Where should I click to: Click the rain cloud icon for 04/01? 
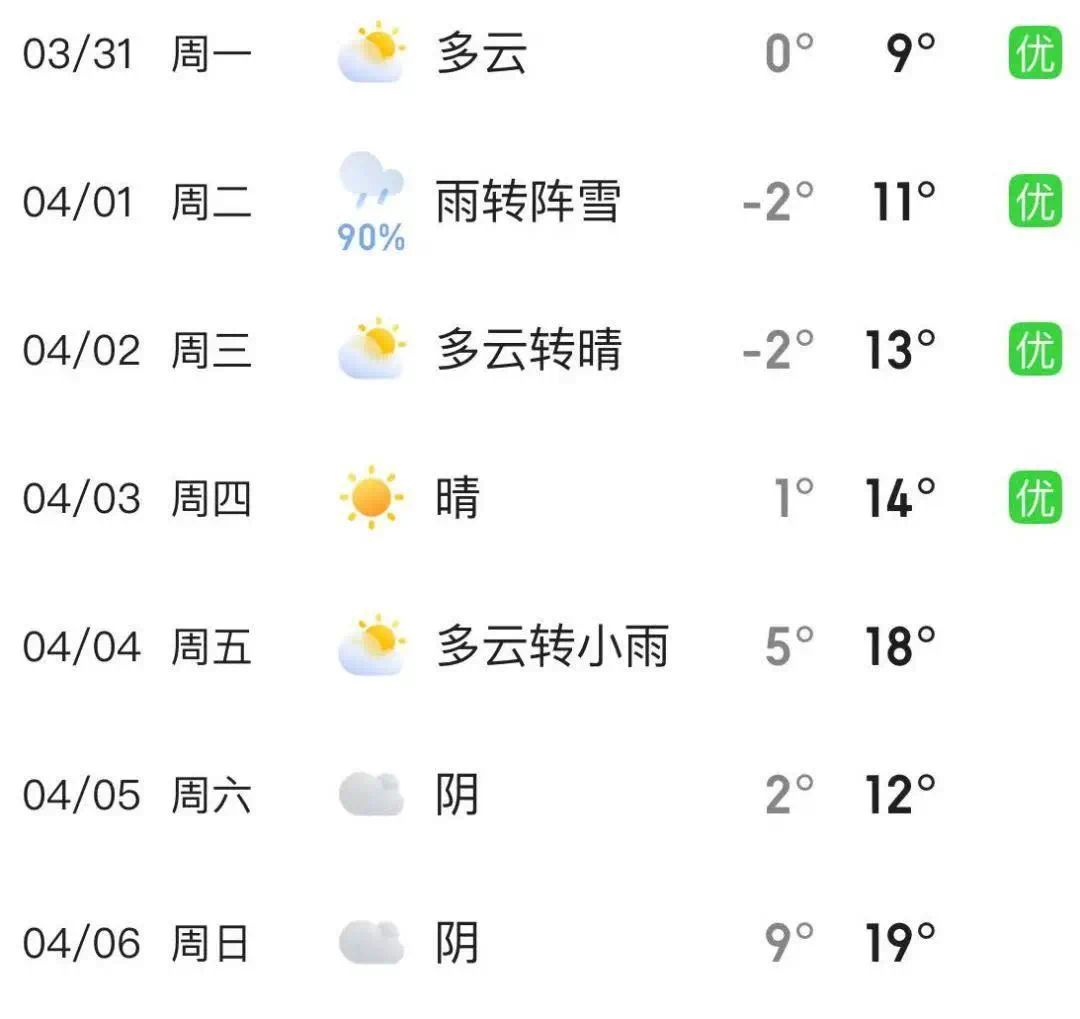[x=371, y=181]
